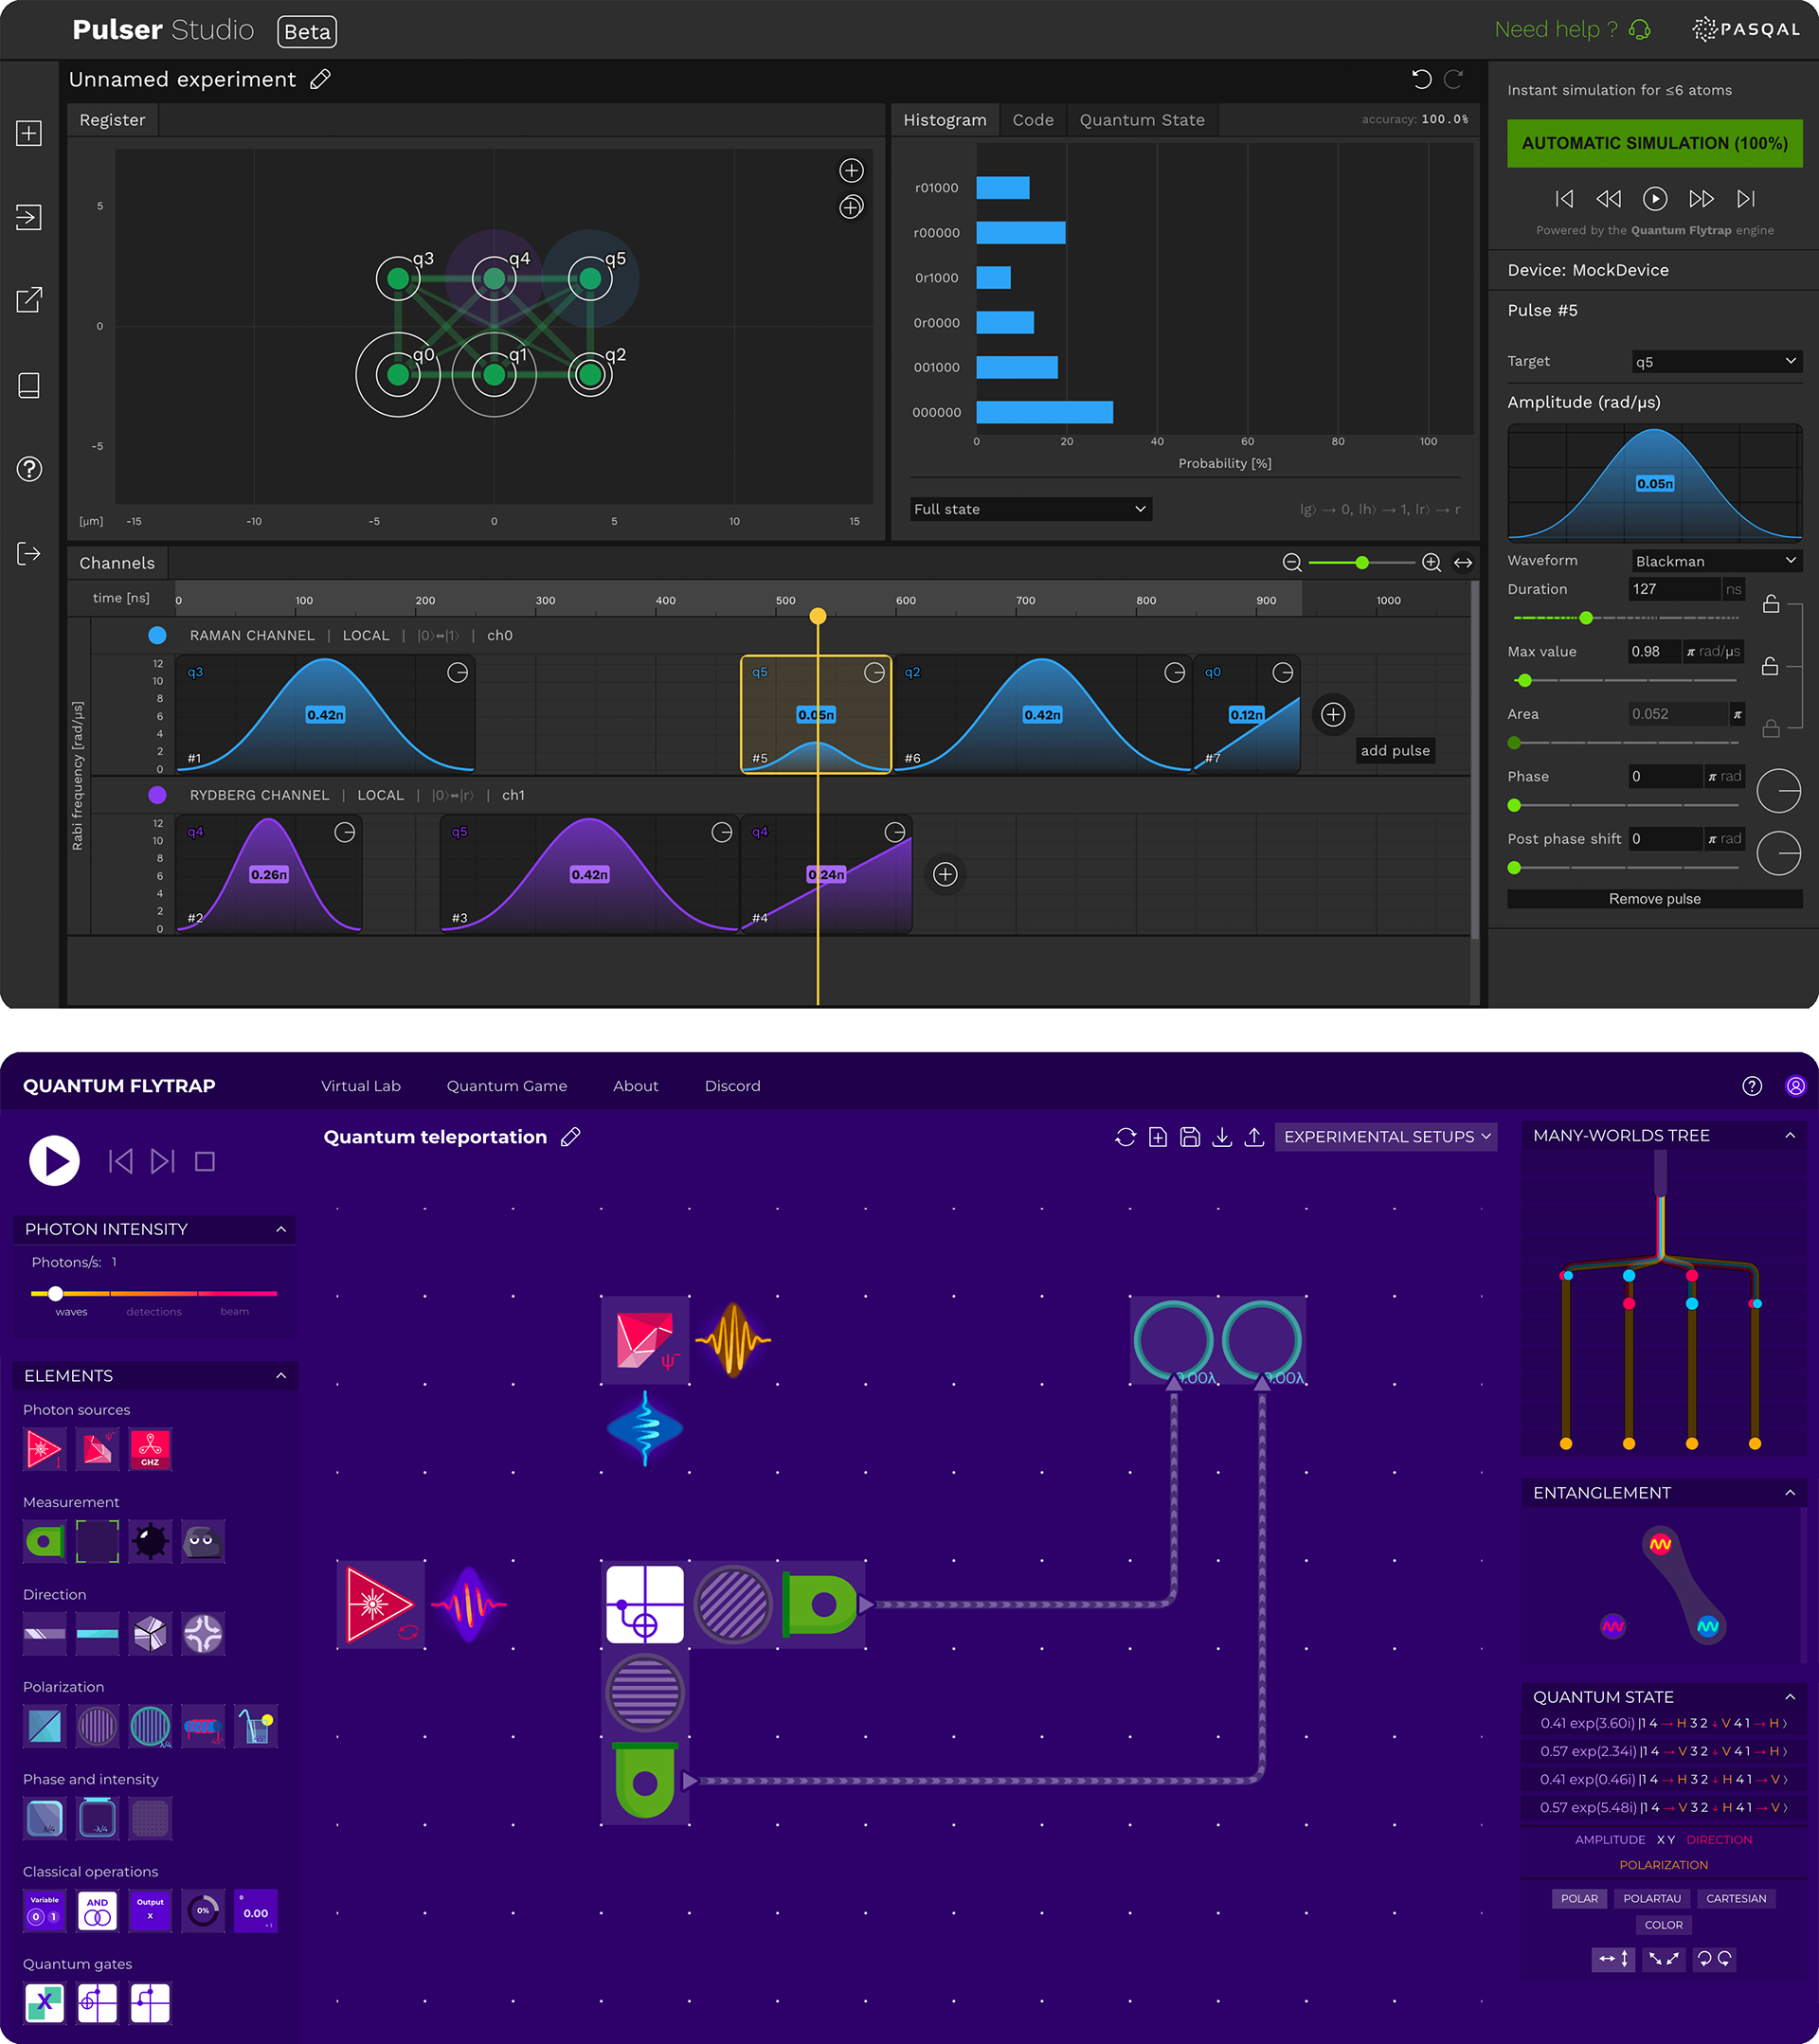Click the headset icon beside Need help

point(1640,30)
